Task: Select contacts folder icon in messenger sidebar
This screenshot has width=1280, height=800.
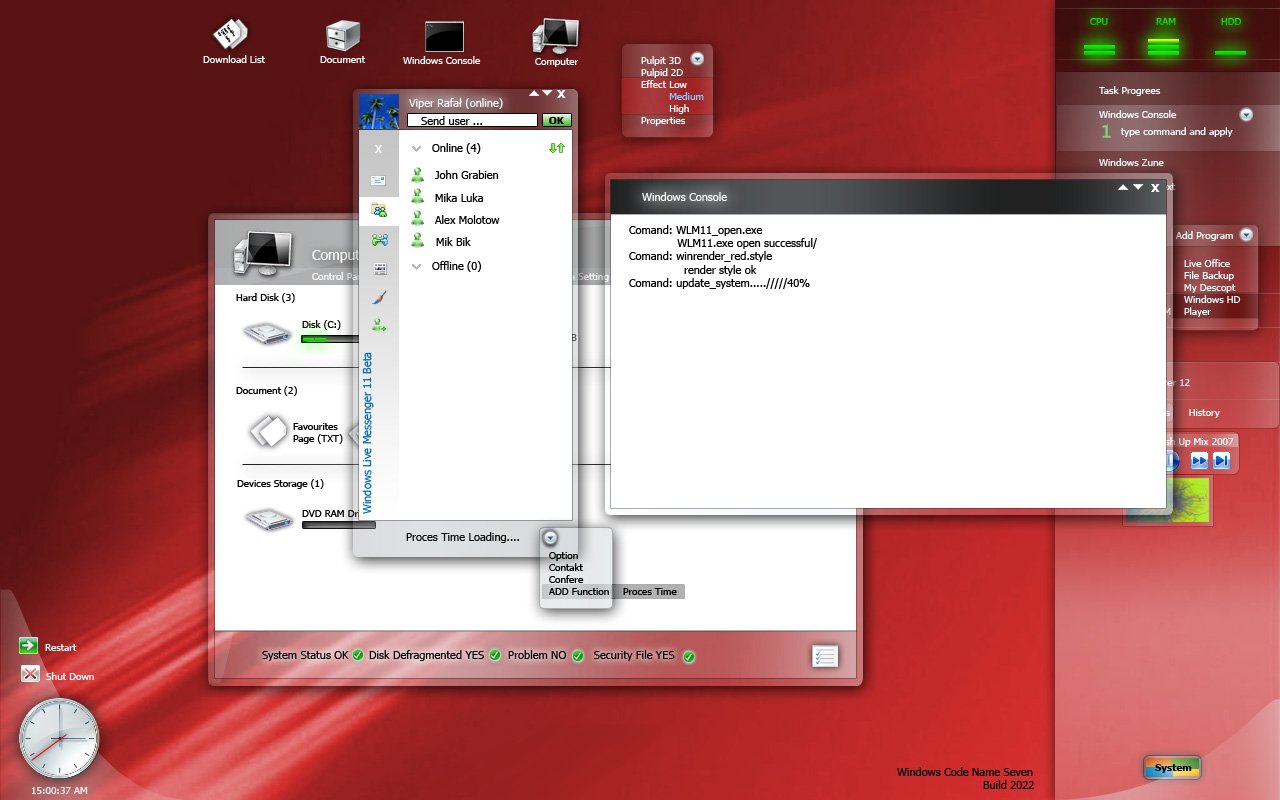Action: (x=379, y=210)
